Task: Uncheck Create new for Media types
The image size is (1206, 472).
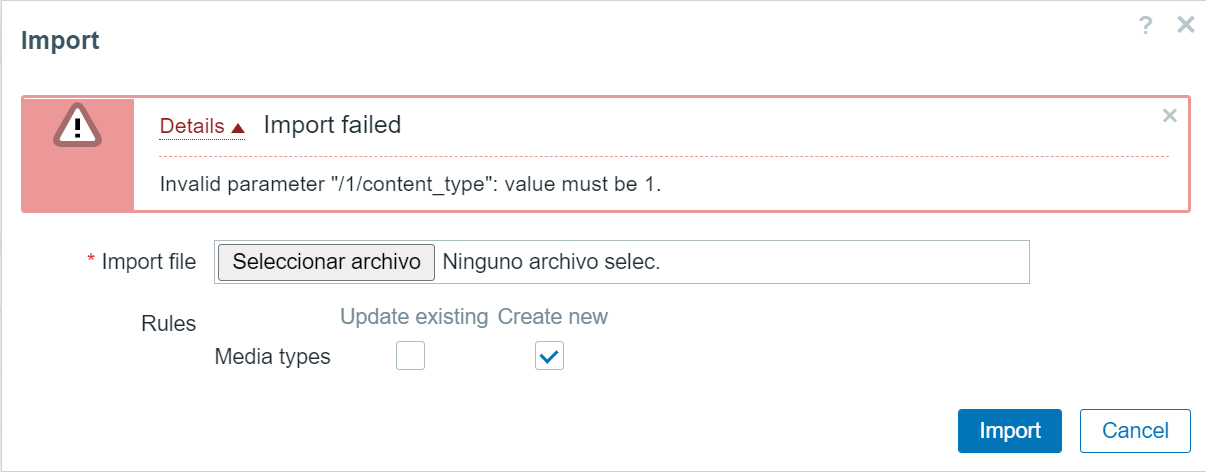Action: (550, 356)
